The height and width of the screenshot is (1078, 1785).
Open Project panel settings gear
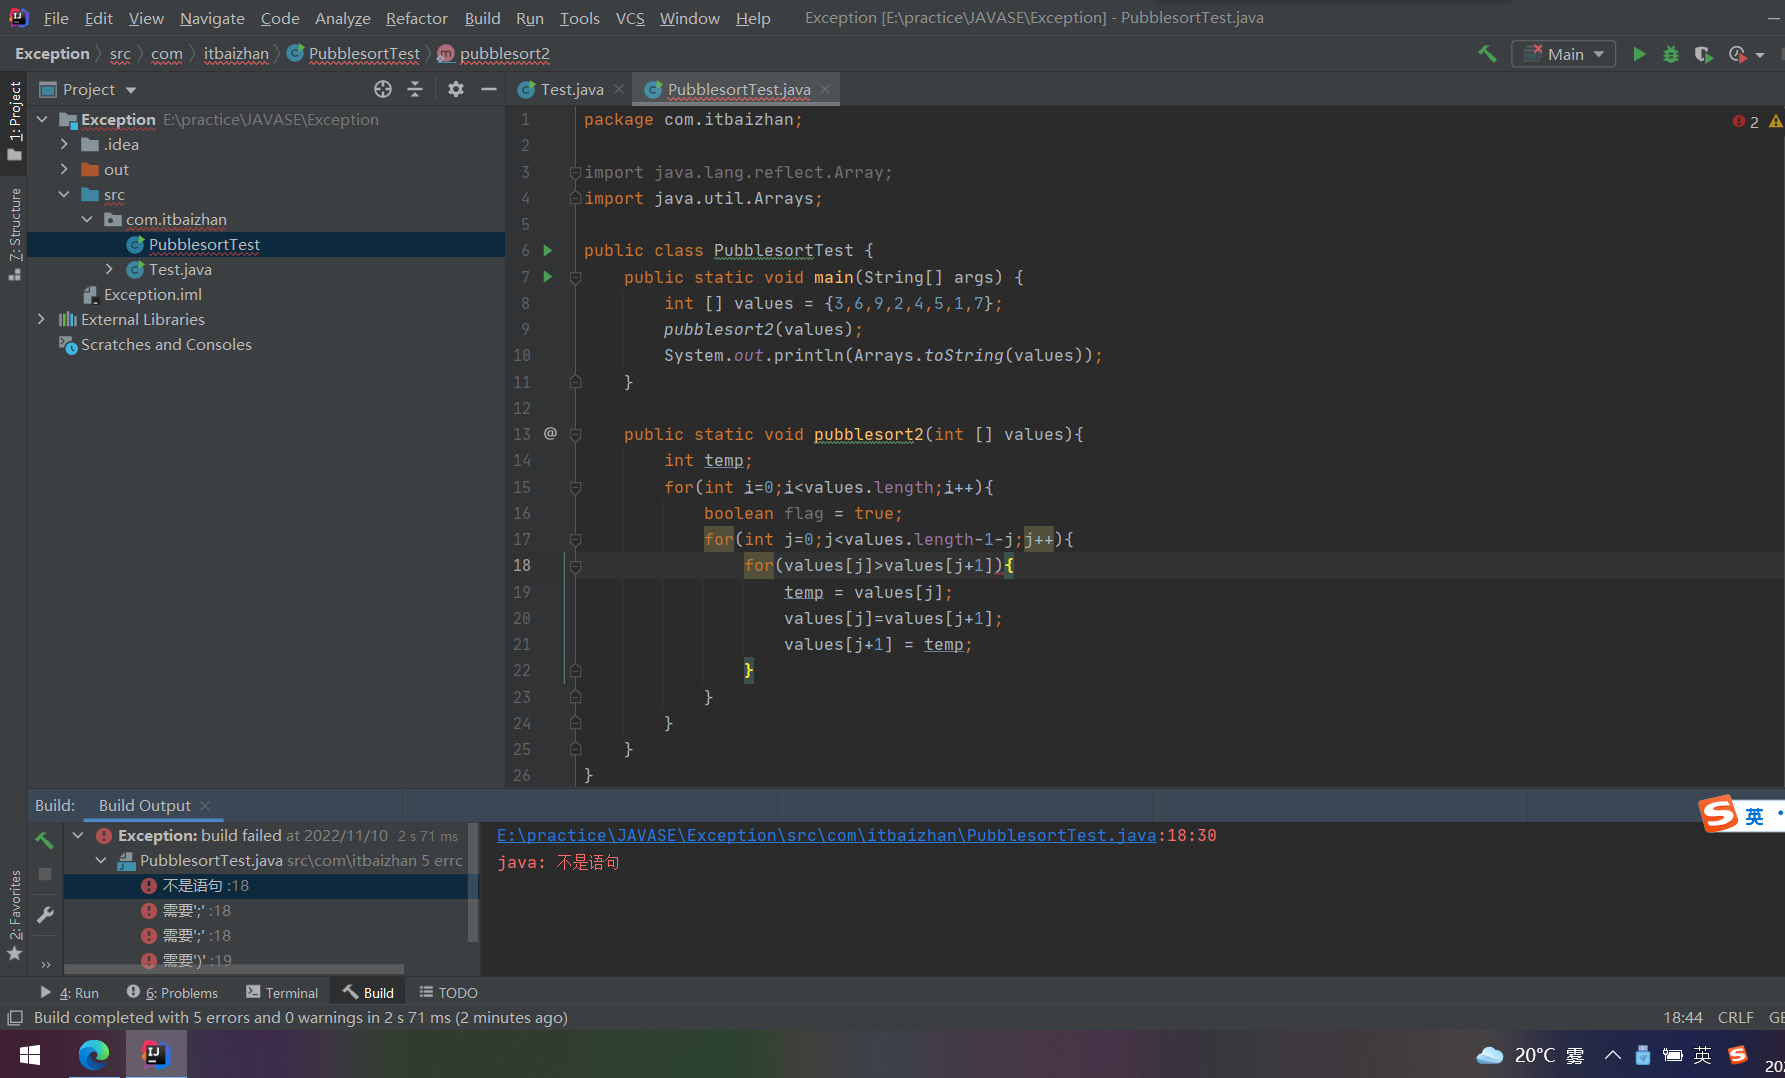click(456, 89)
